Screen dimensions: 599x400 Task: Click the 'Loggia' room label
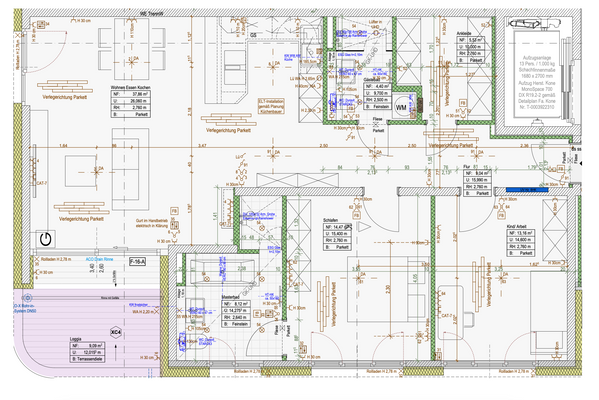pos(76,339)
